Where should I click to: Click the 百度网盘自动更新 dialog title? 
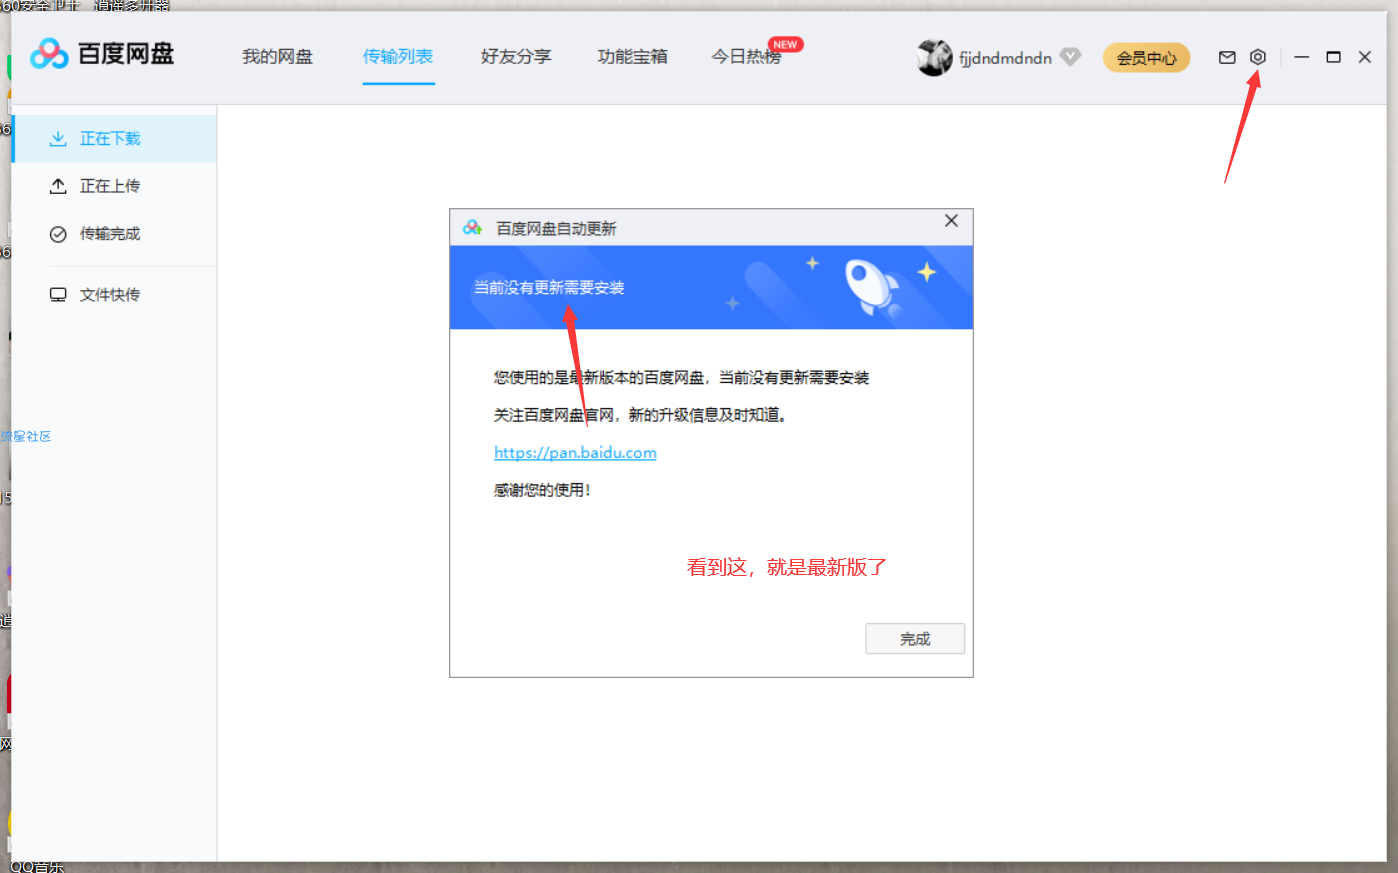pos(556,229)
